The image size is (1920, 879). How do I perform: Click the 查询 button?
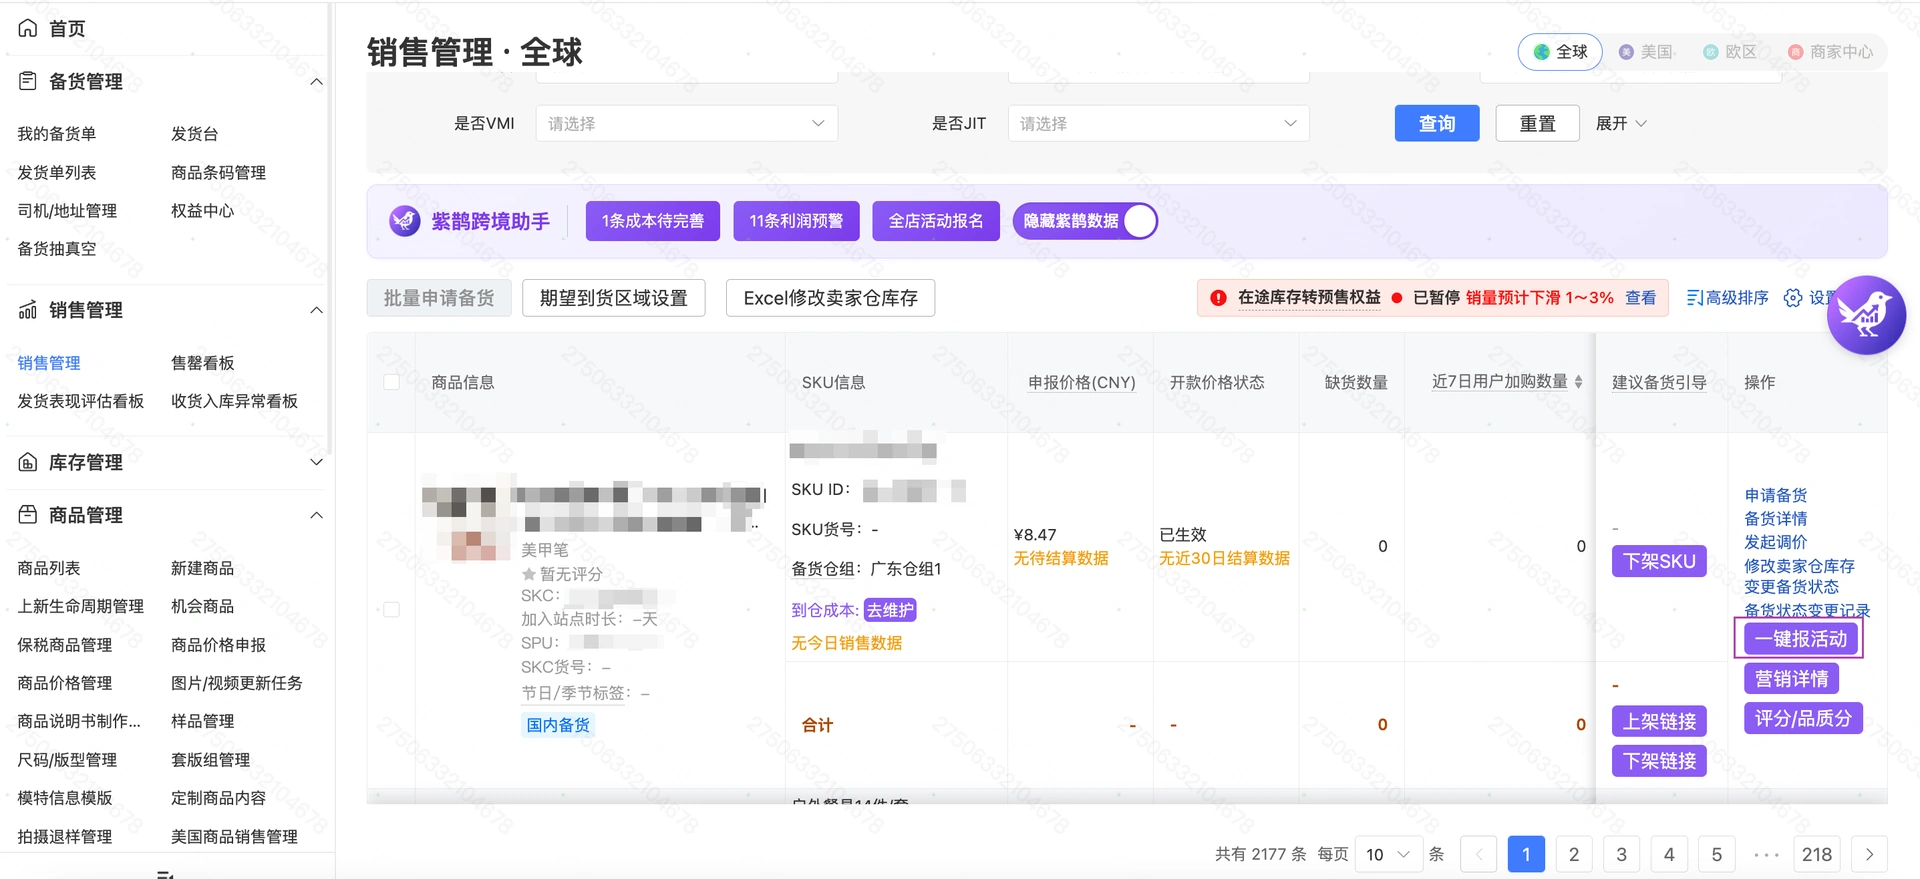coord(1437,123)
